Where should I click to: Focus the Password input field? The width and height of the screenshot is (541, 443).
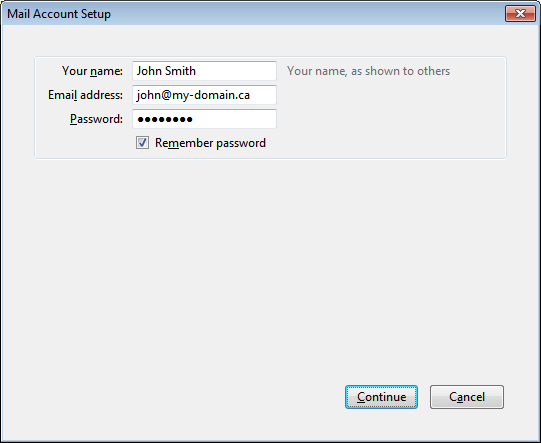[x=204, y=119]
